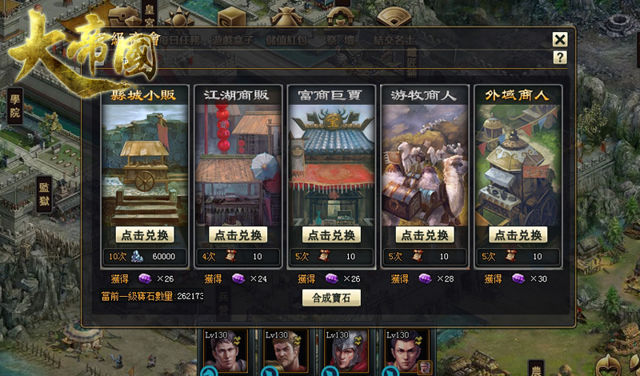Click the 合成寶石 button
The height and width of the screenshot is (376, 640).
pyautogui.click(x=331, y=298)
